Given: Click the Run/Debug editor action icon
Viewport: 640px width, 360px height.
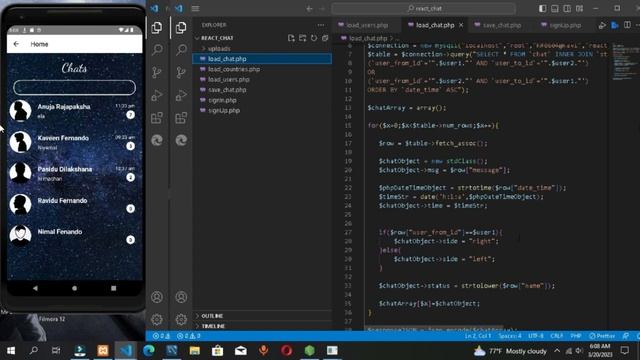Looking at the screenshot, I should pyautogui.click(x=602, y=25).
